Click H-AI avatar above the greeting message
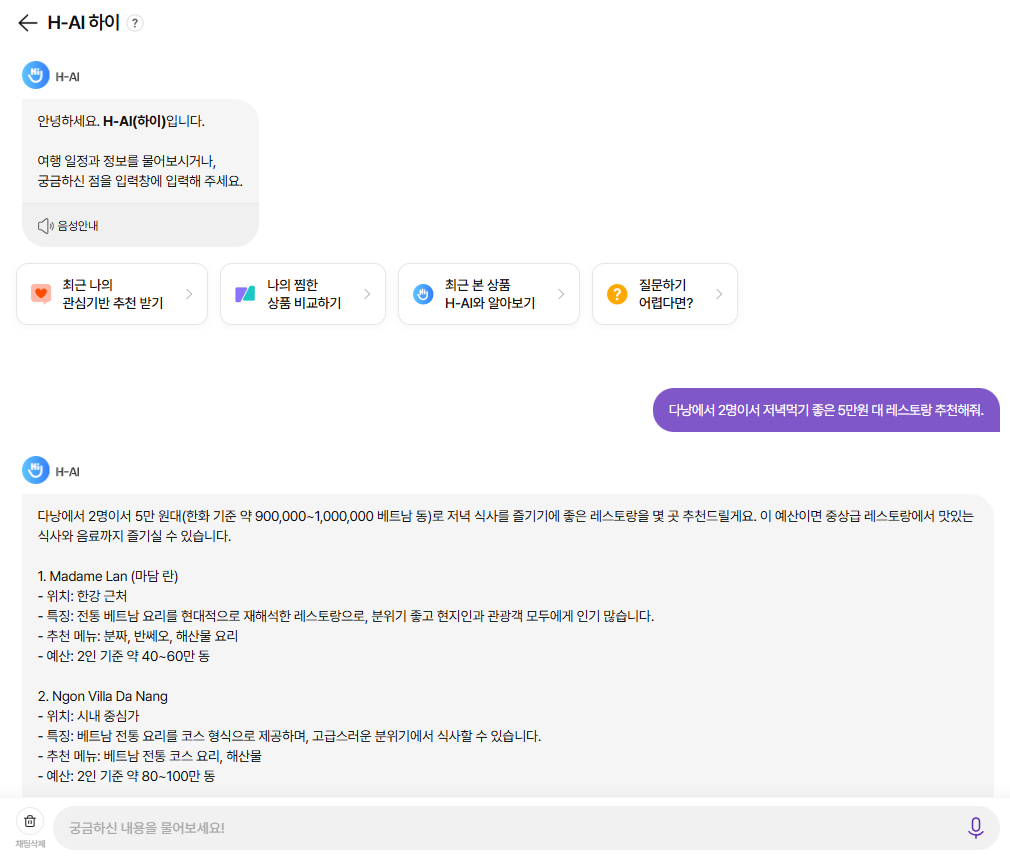 pos(35,75)
